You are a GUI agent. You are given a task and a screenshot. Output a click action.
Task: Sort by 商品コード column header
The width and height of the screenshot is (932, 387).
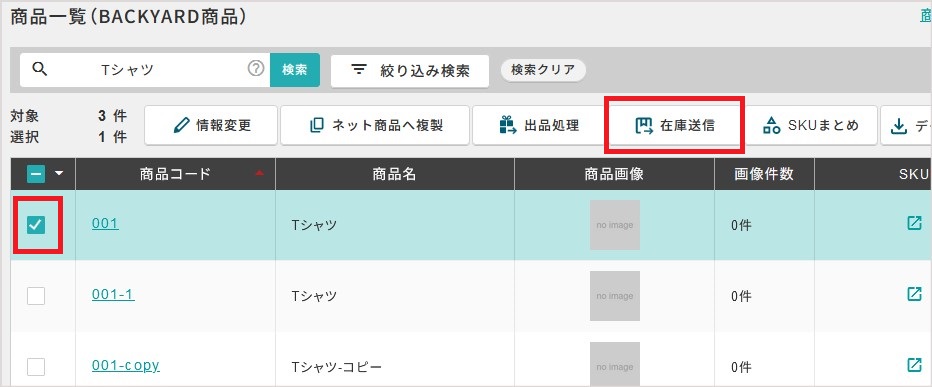175,174
